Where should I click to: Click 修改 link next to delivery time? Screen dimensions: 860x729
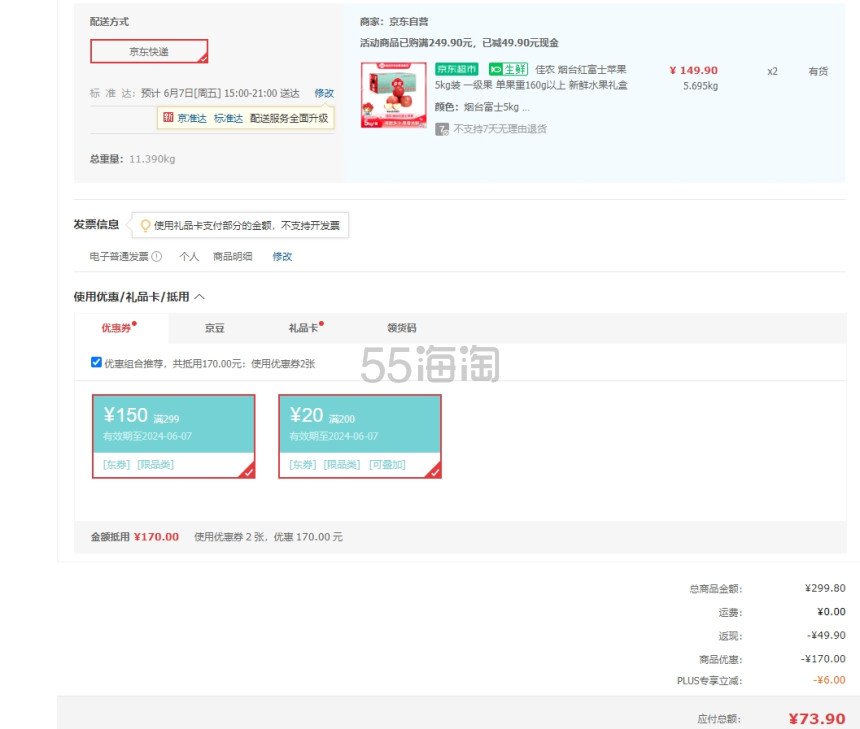324,93
